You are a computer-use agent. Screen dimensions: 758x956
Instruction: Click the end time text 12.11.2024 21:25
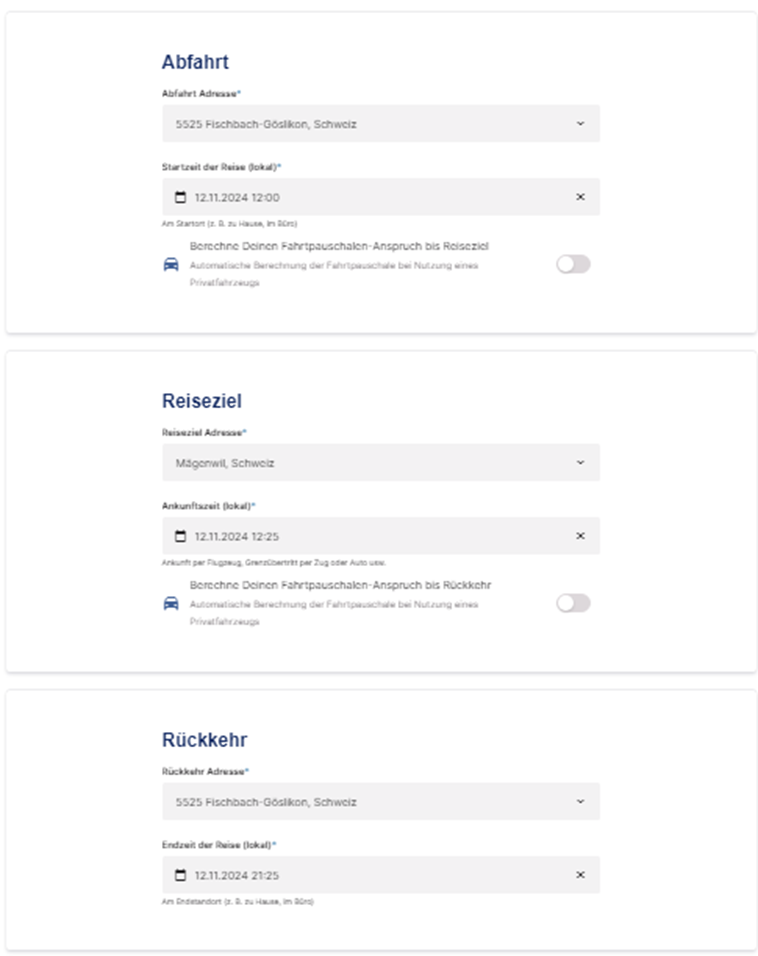(x=237, y=876)
